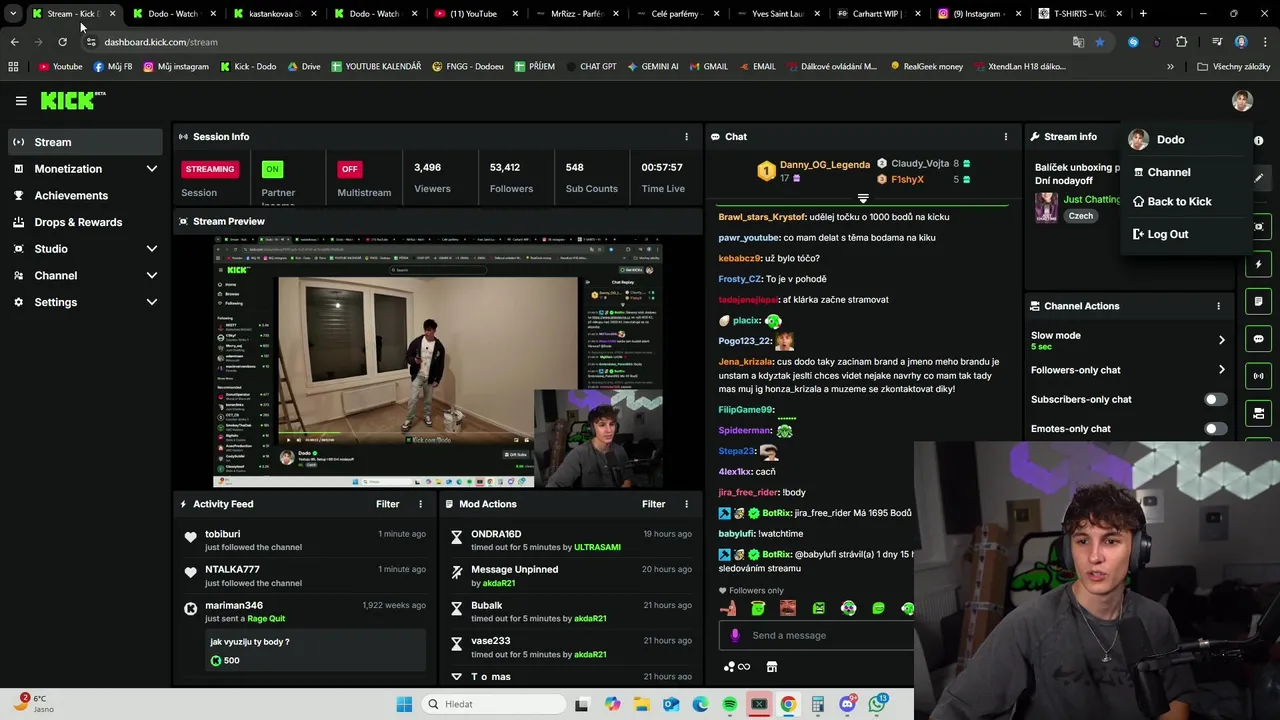Open tobiburi in Activity Feed
The width and height of the screenshot is (1280, 720).
[222, 534]
